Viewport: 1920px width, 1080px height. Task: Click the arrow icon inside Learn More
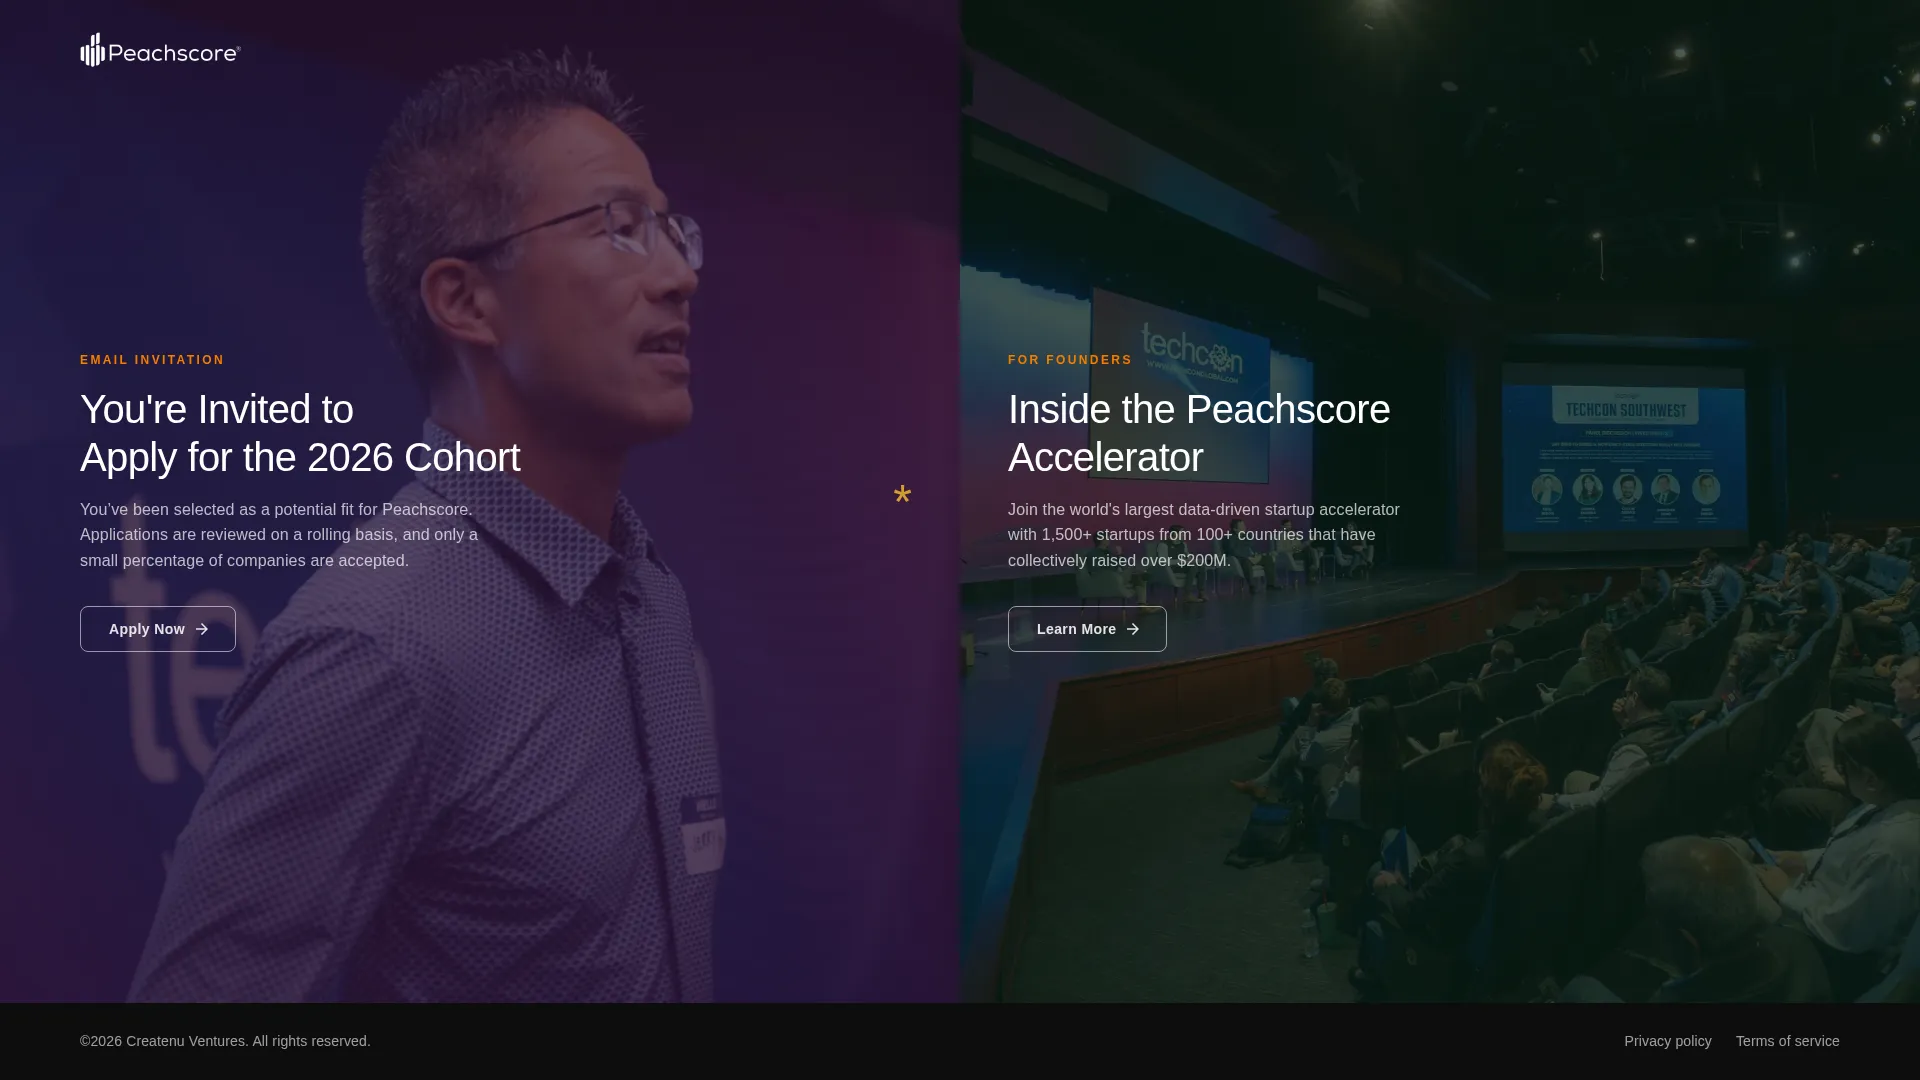point(1133,629)
